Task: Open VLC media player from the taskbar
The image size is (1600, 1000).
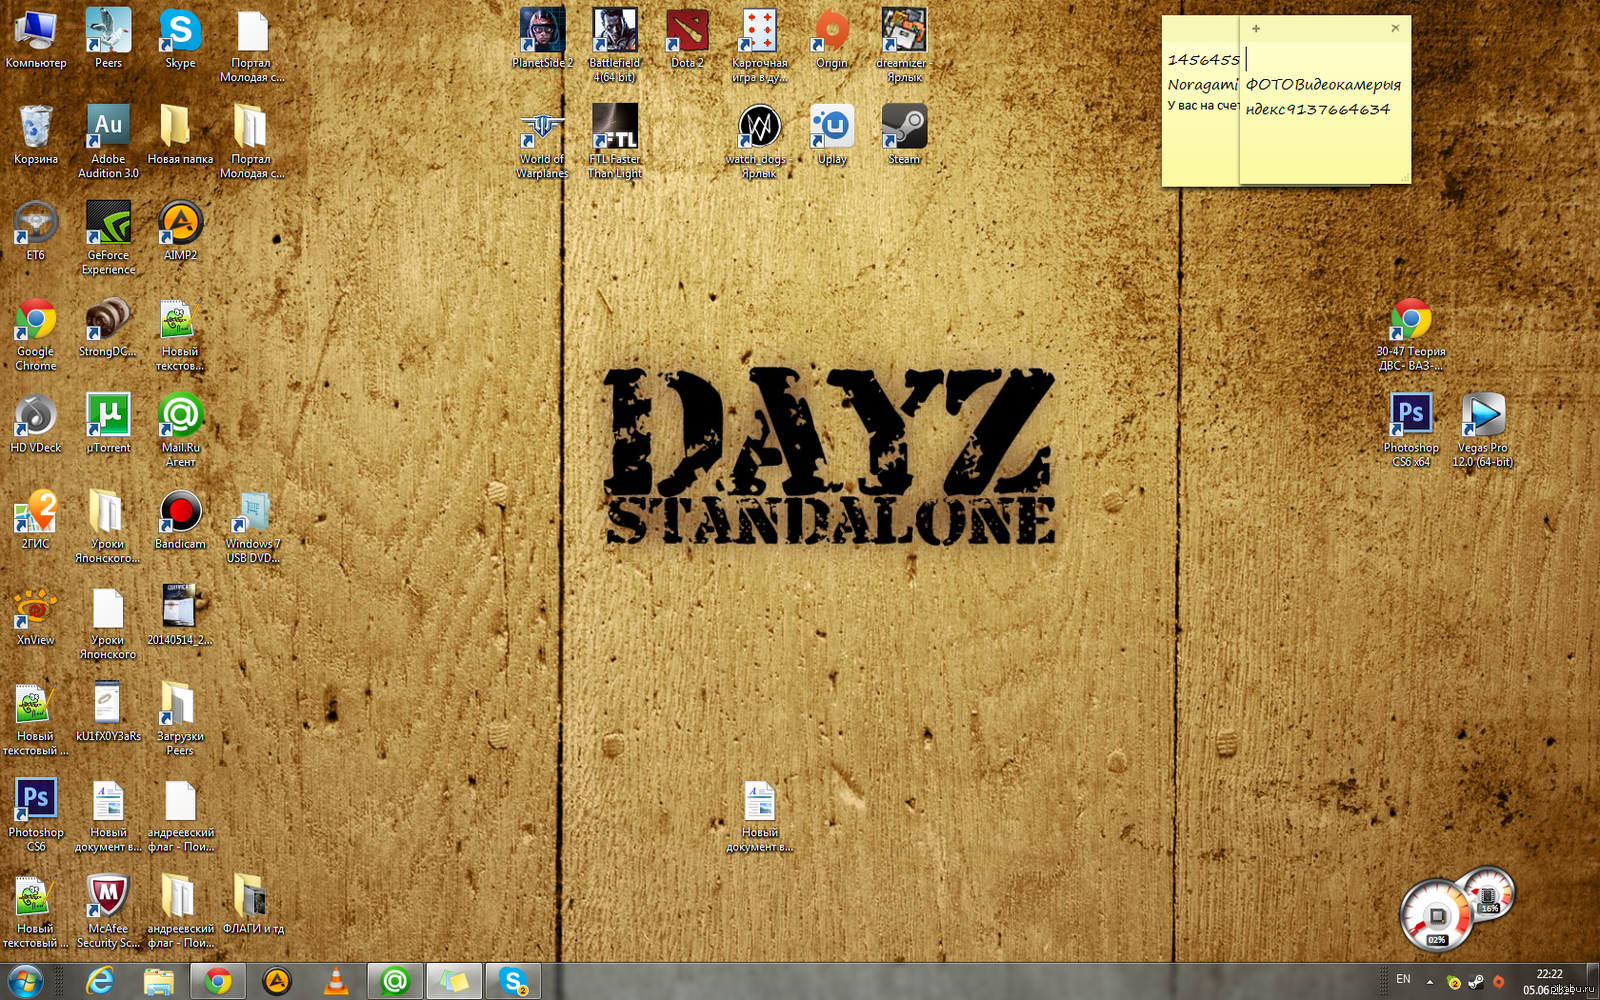Action: (x=336, y=981)
